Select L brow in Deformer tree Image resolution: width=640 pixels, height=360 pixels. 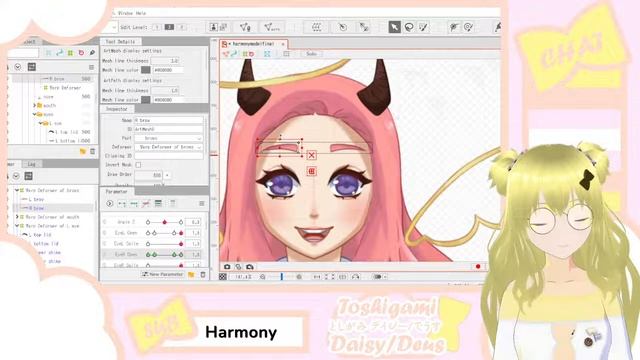pyautogui.click(x=36, y=199)
